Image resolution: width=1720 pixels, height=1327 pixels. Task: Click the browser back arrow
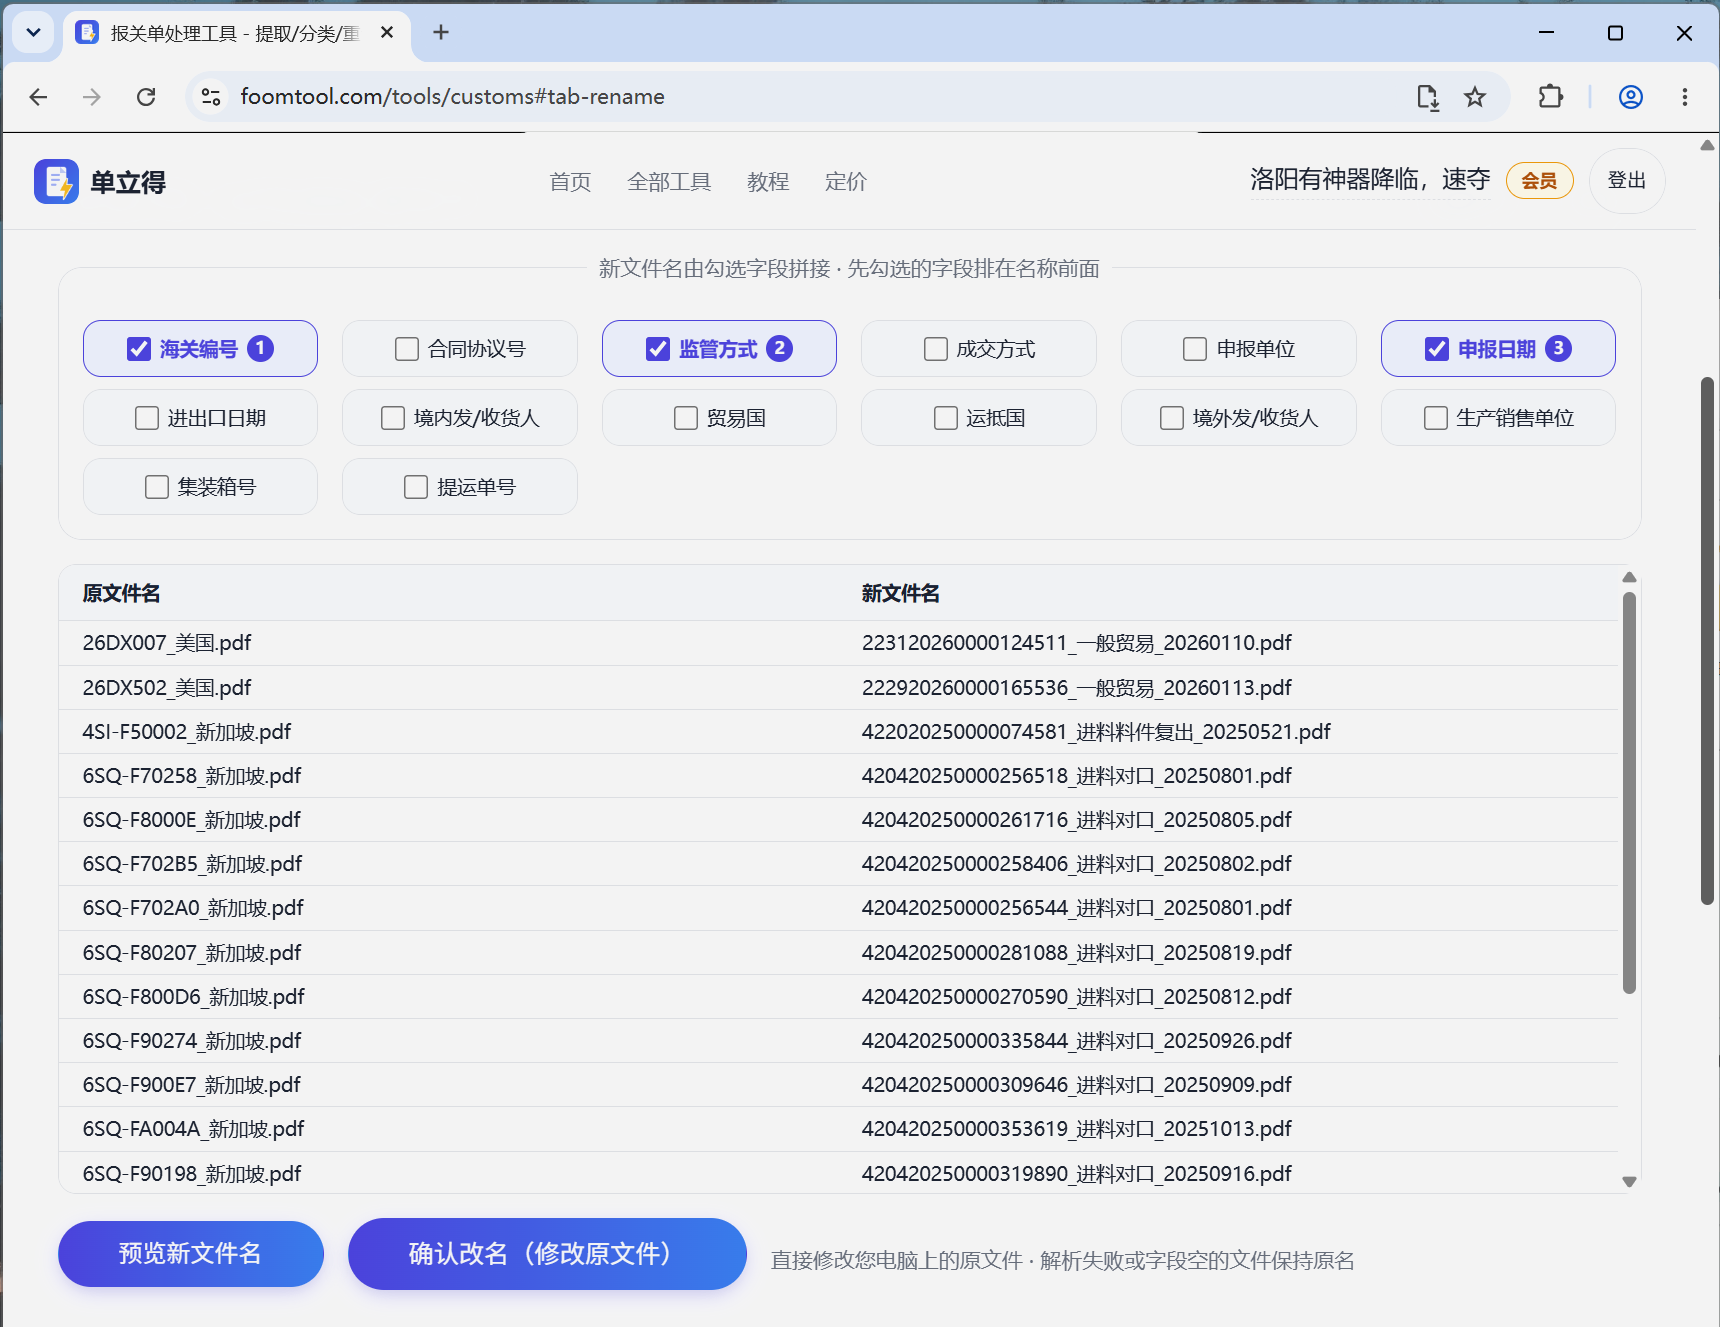point(39,97)
